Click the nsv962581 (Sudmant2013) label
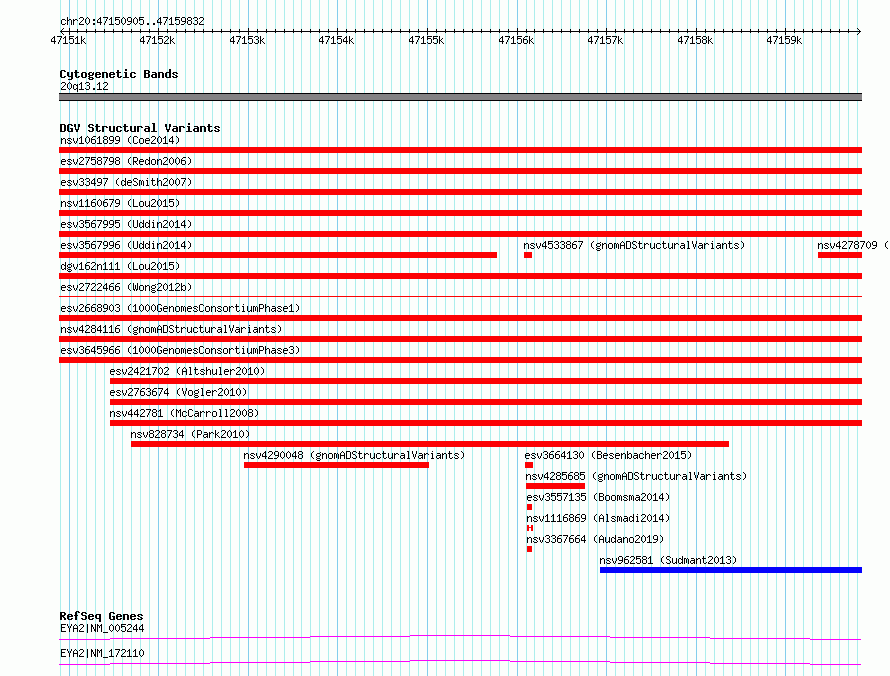Image resolution: width=890 pixels, height=676 pixels. pyautogui.click(x=668, y=560)
